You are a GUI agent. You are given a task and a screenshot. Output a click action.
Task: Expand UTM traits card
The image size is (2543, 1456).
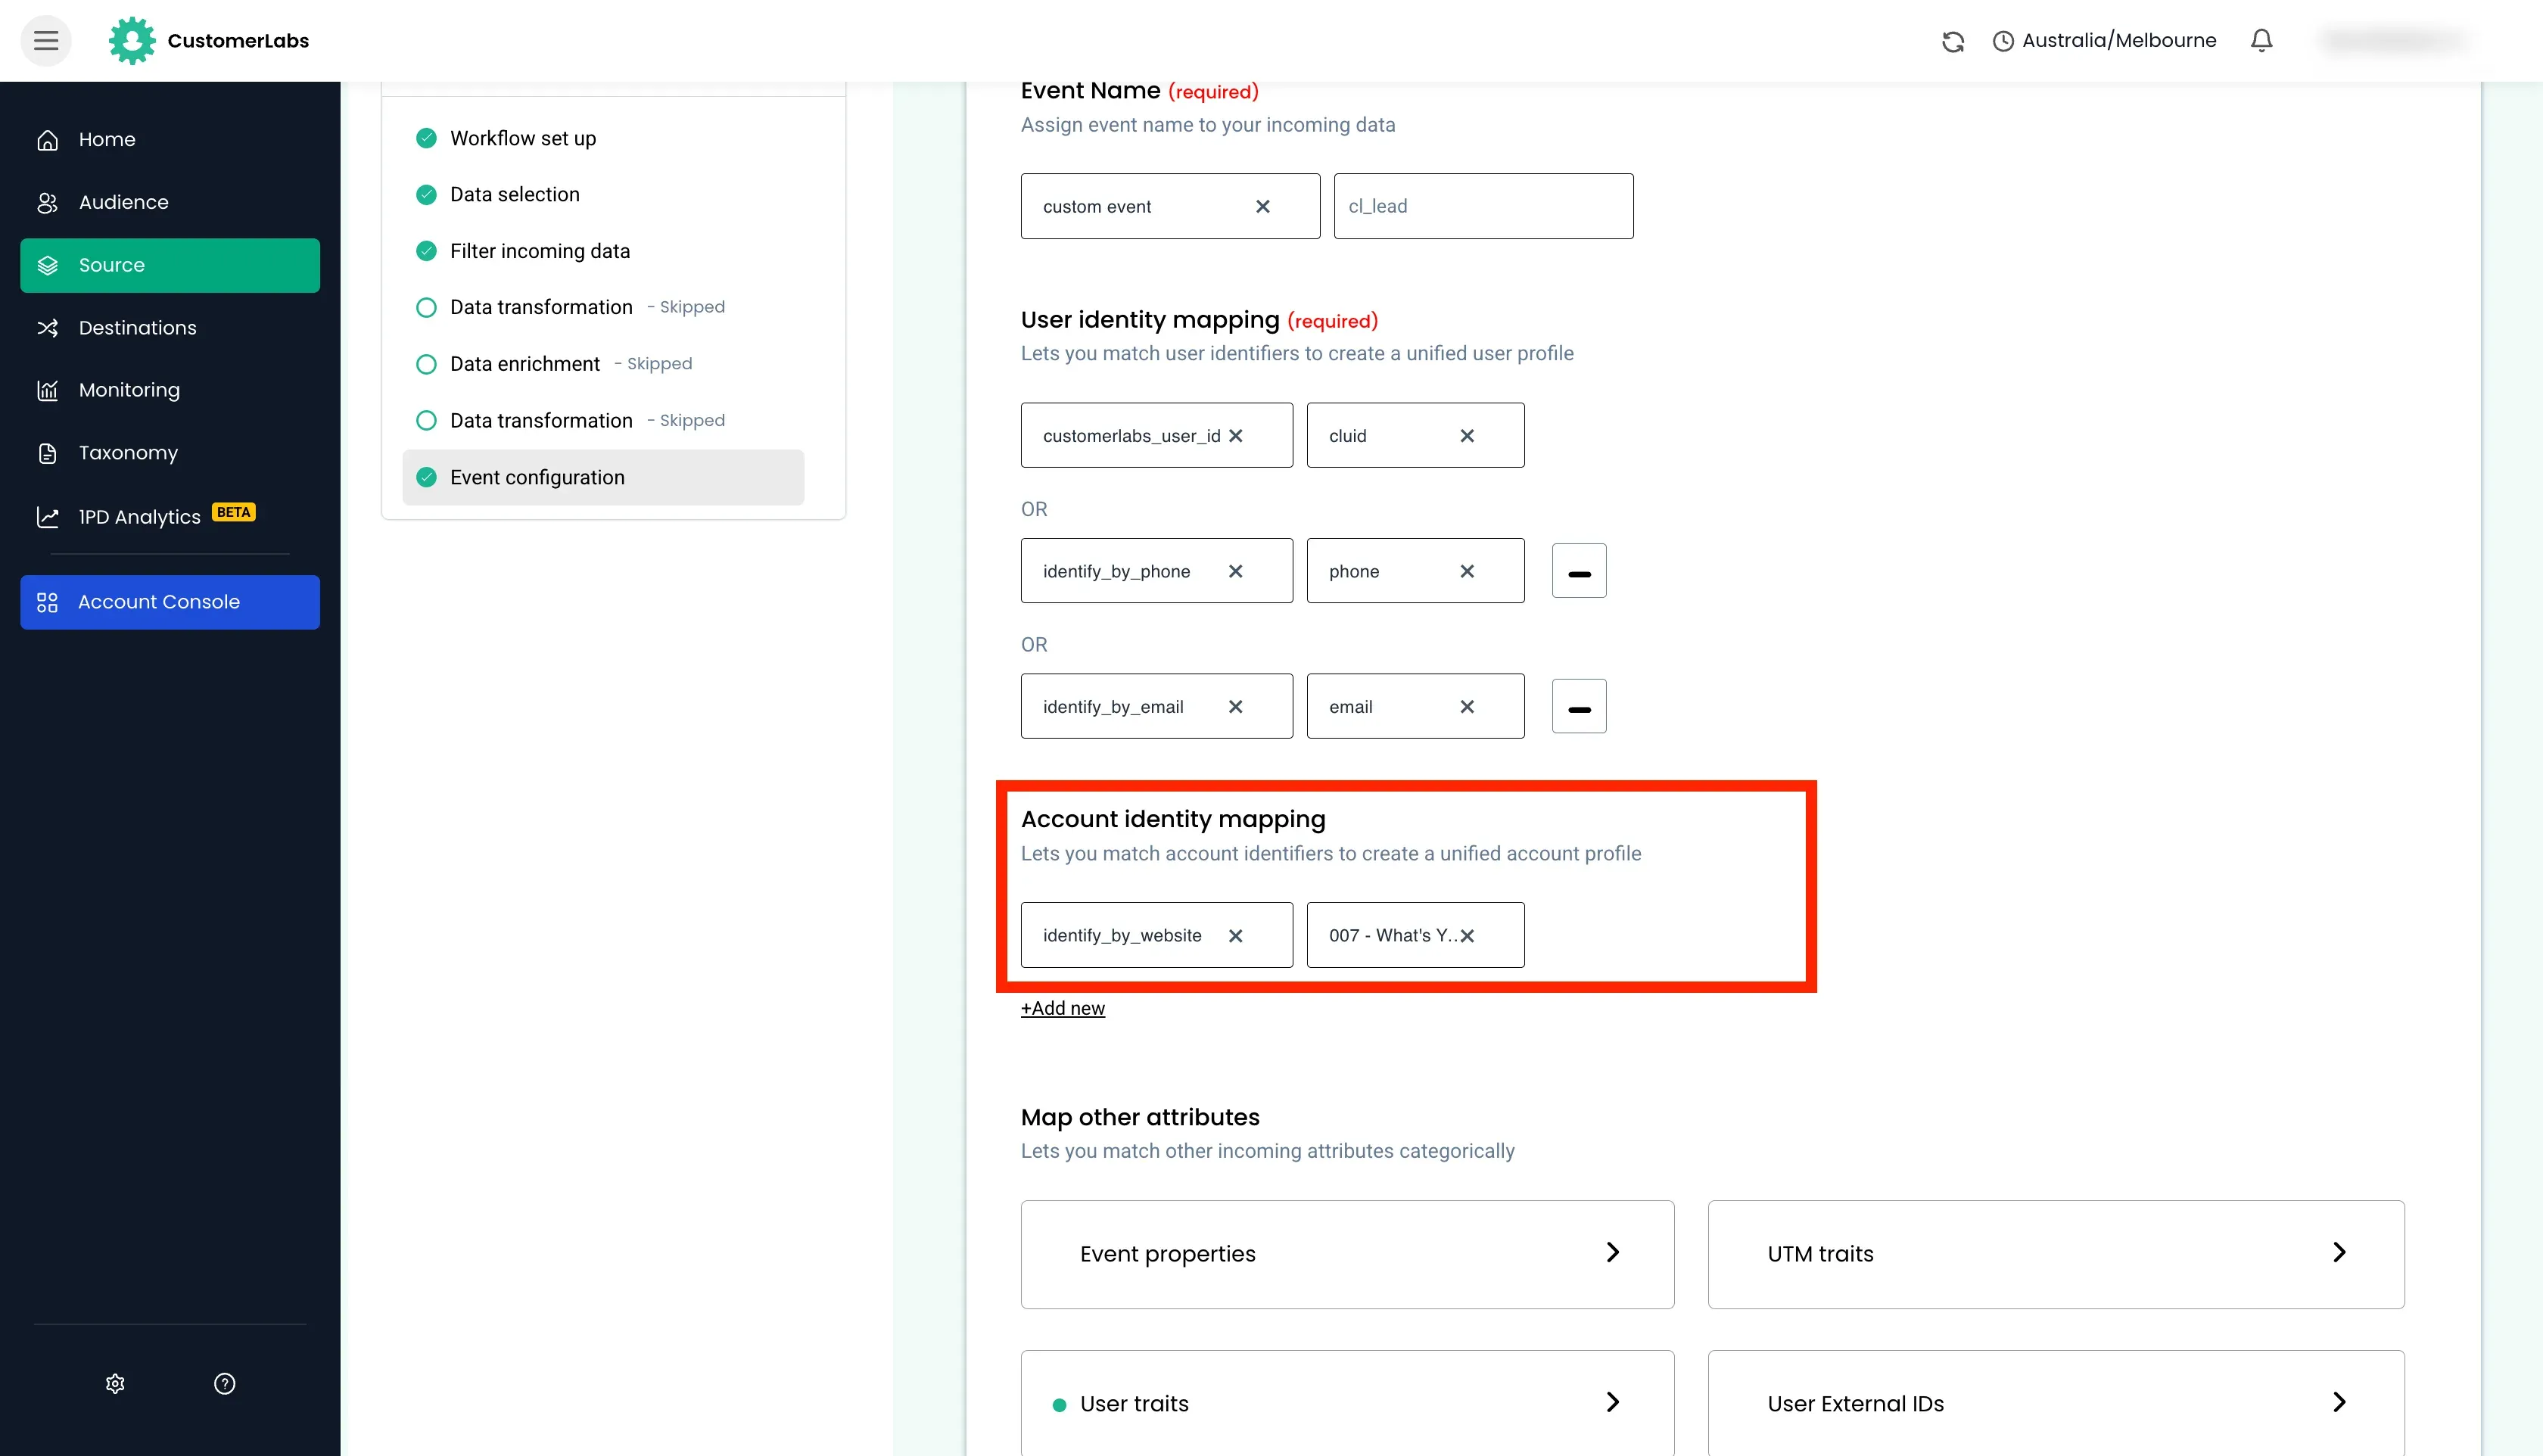[2056, 1254]
